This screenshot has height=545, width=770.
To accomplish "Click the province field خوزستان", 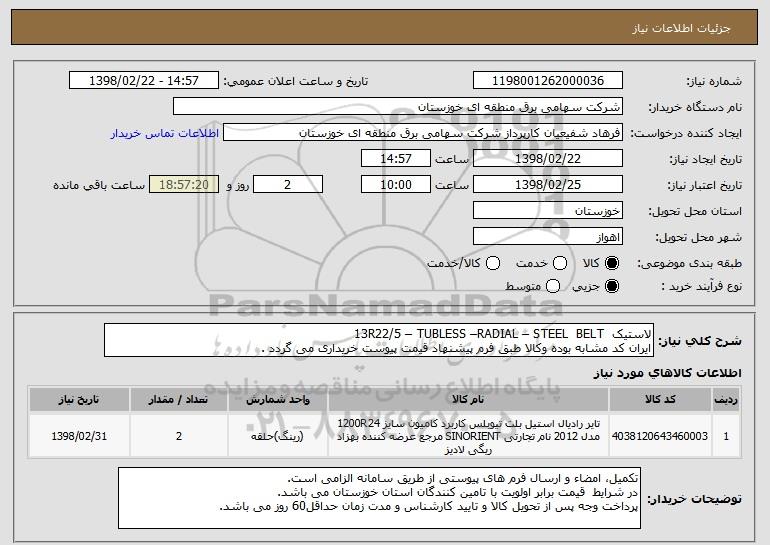I will coord(548,211).
